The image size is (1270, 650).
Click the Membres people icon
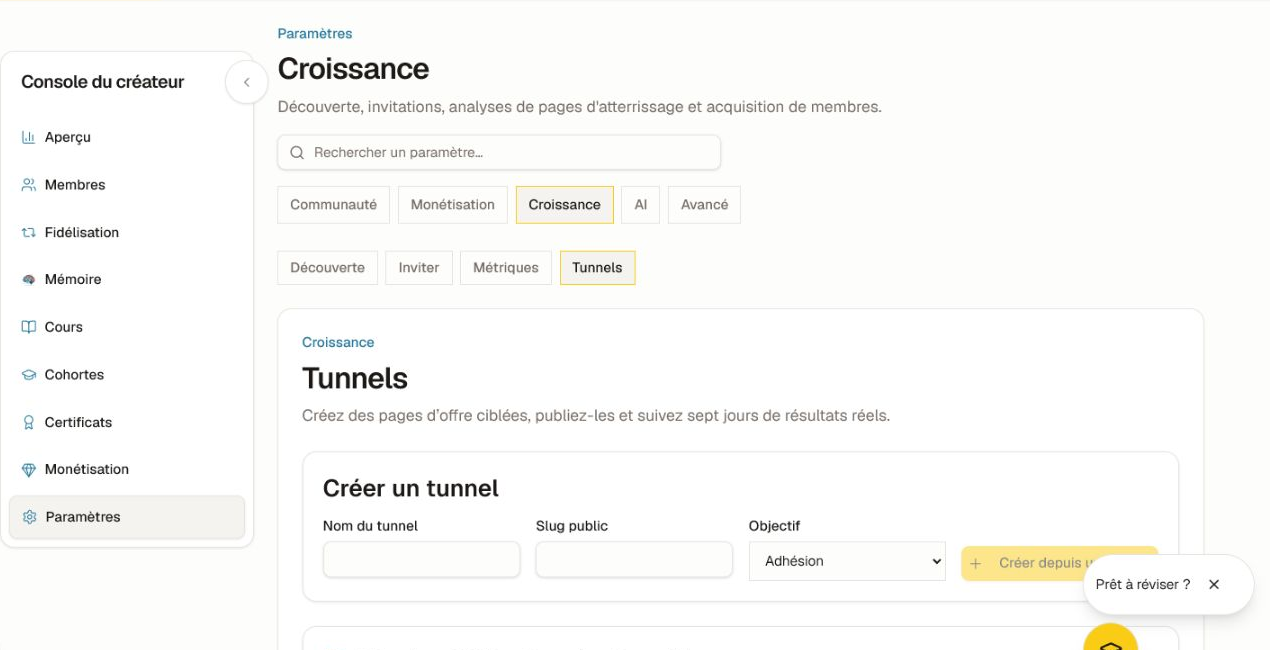[28, 185]
